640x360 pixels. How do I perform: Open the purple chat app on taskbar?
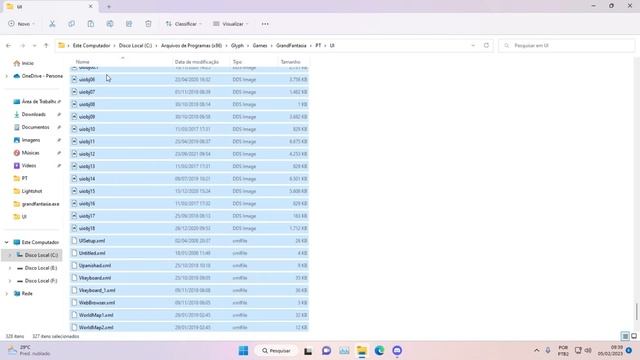coord(397,351)
